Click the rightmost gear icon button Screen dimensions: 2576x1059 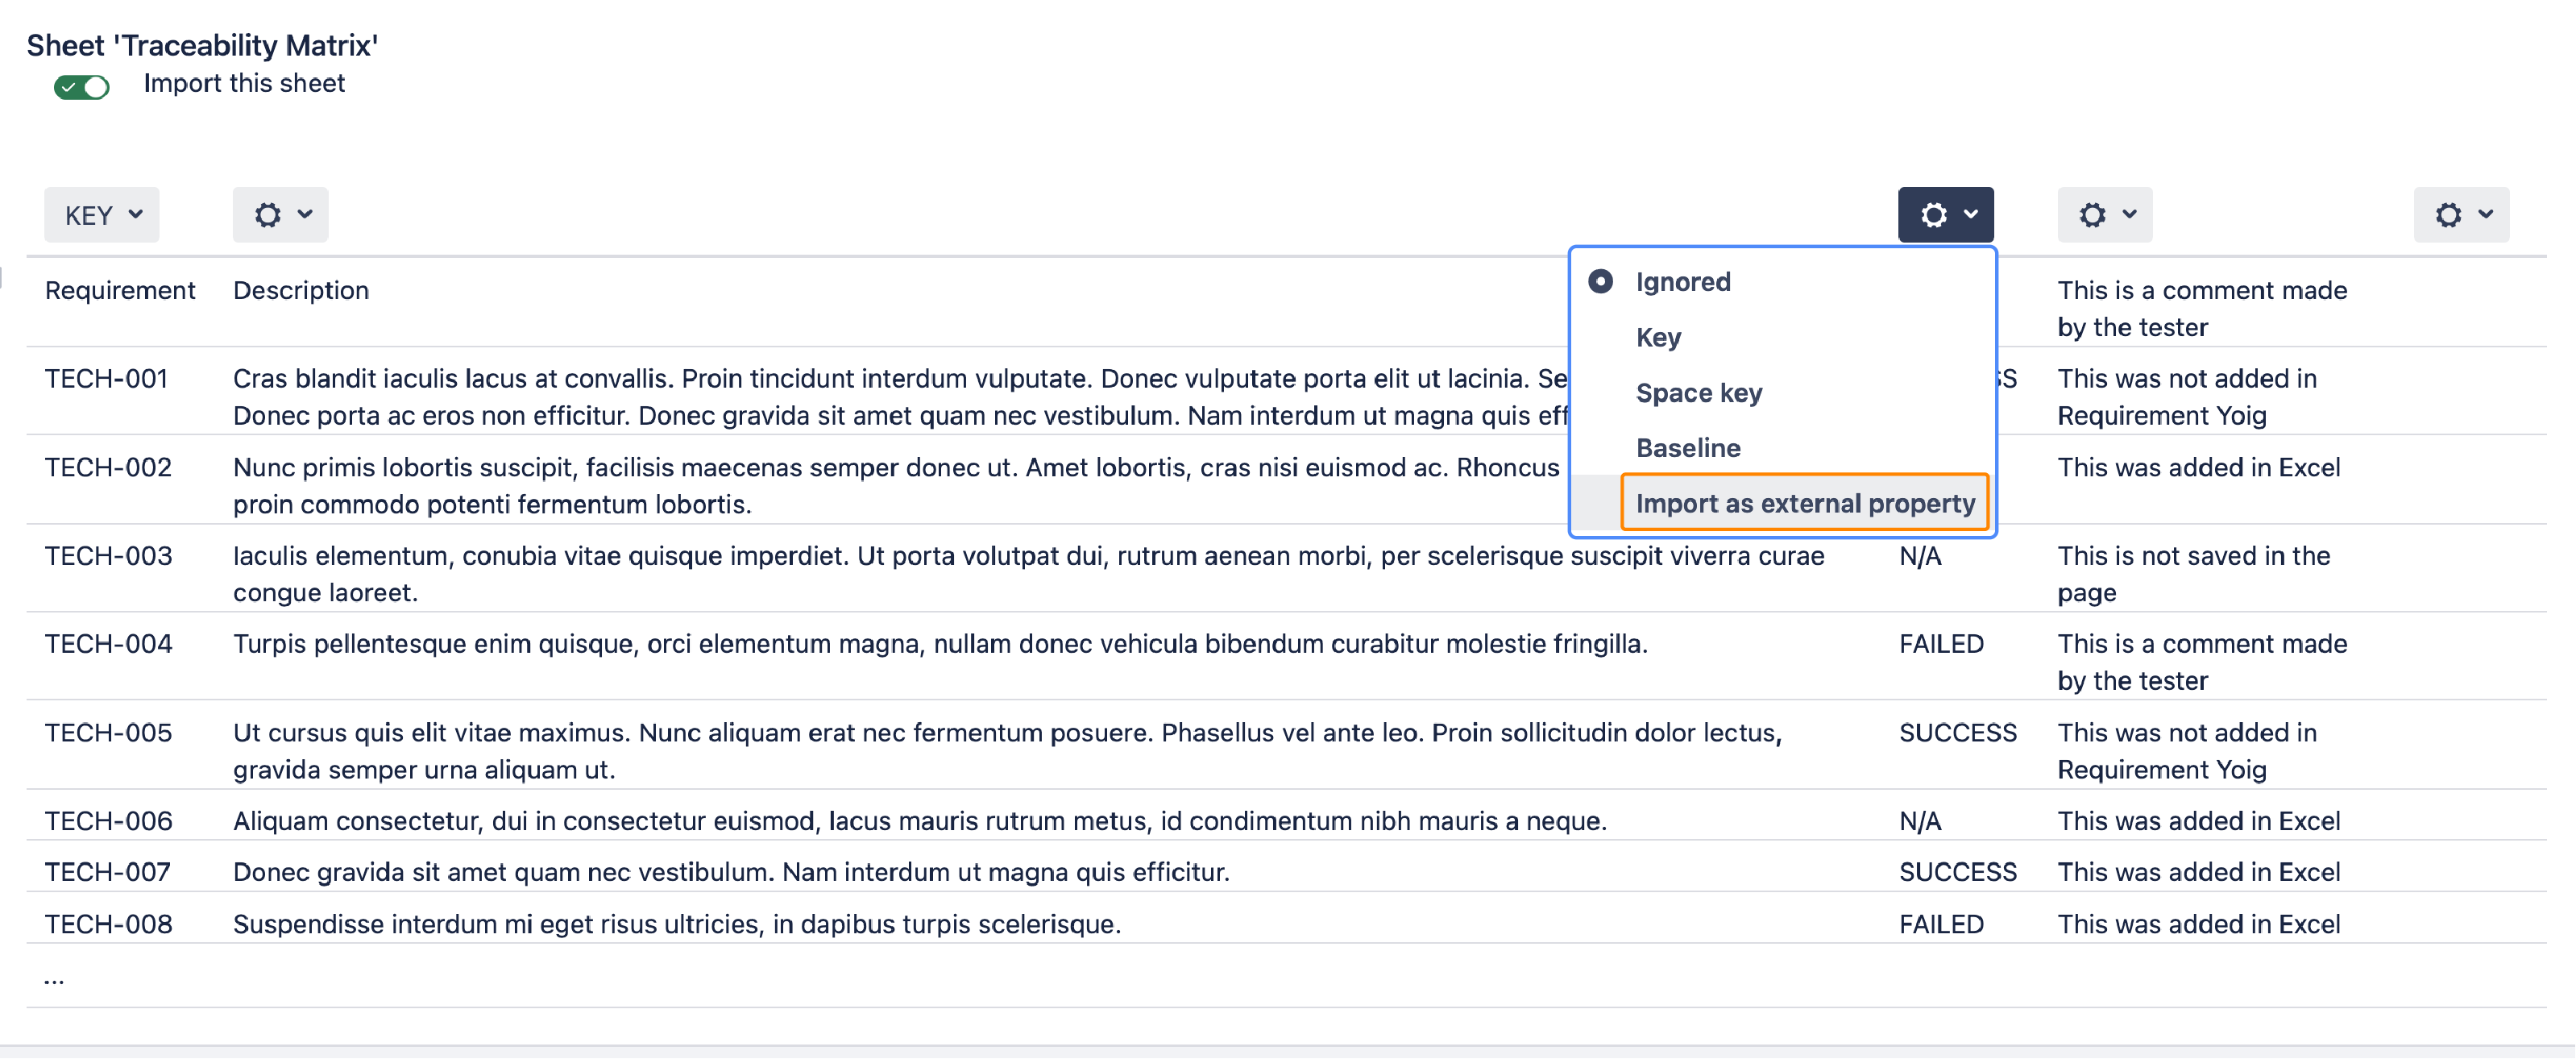click(2448, 215)
